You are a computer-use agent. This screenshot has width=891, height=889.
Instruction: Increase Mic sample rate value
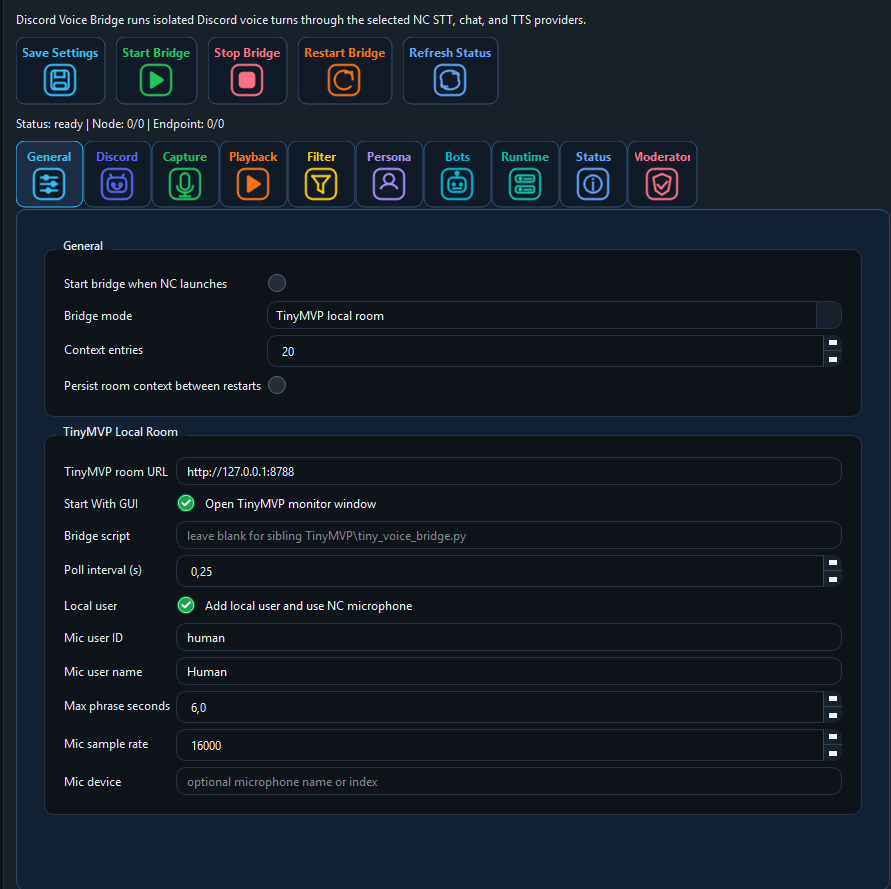click(832, 737)
